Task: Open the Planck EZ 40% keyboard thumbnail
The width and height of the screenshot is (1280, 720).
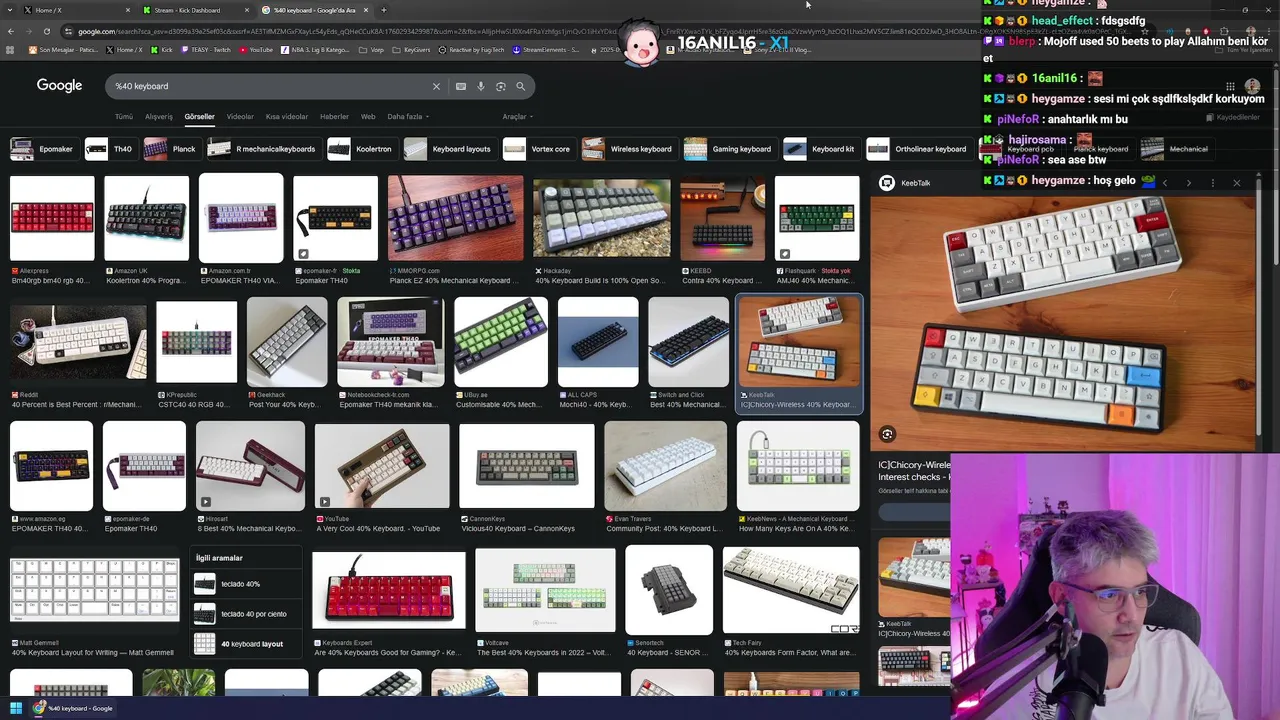Action: (455, 219)
